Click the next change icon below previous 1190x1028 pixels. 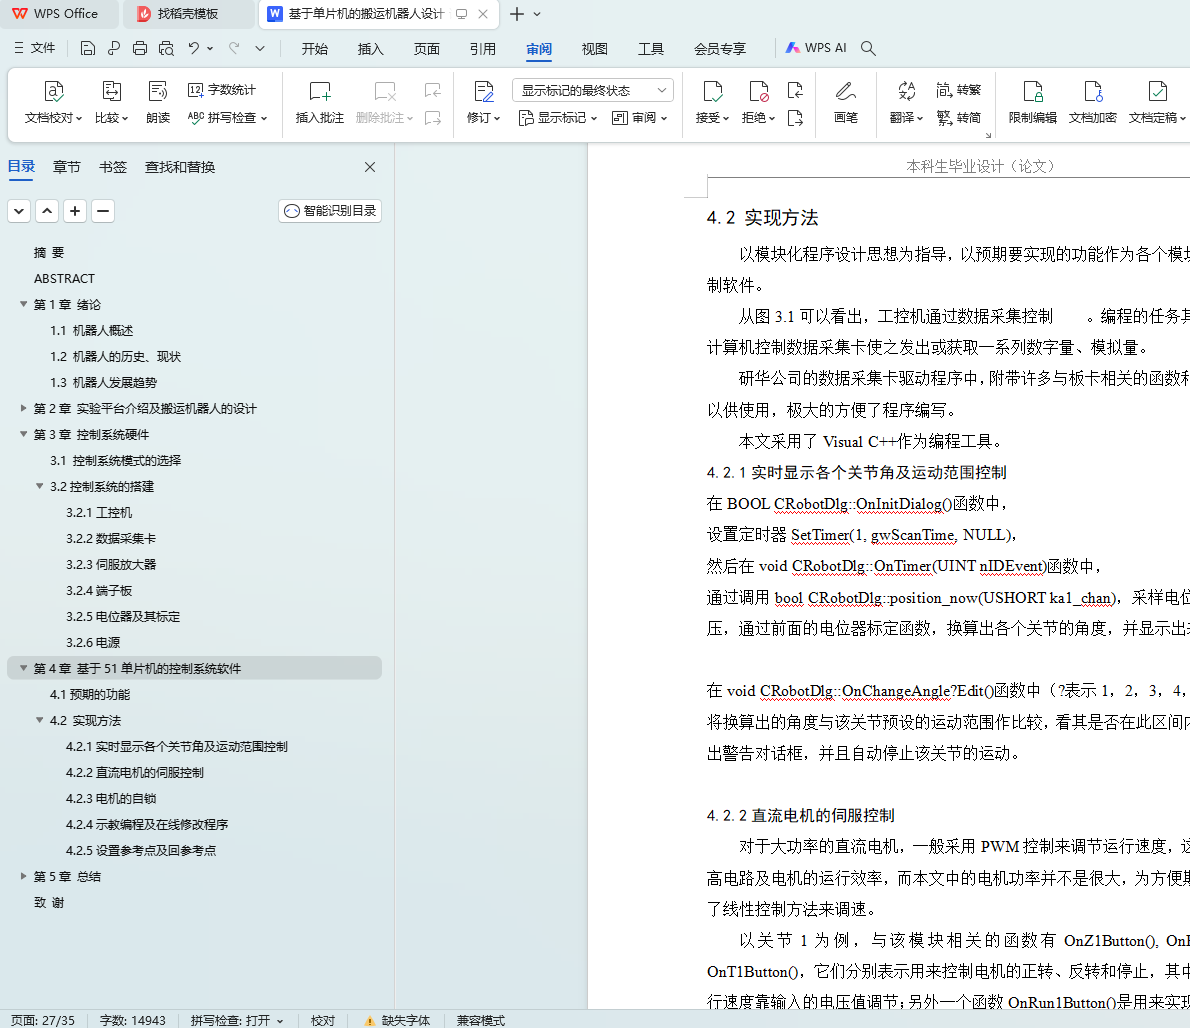(x=795, y=118)
